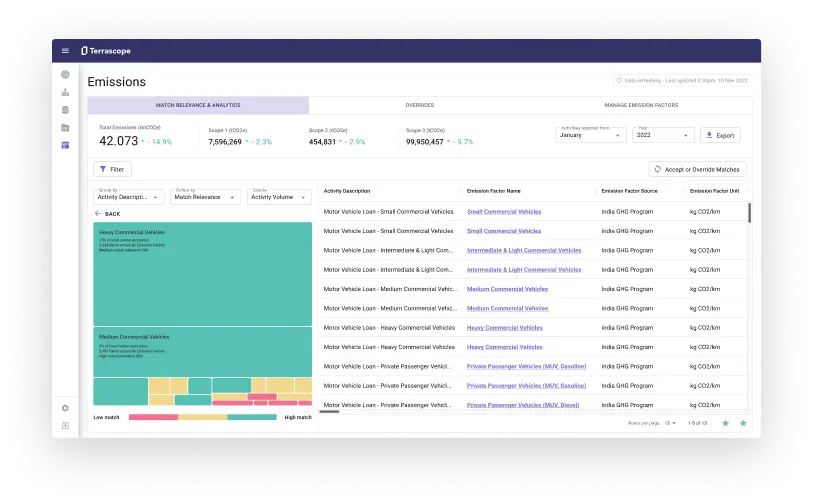Expand the Group by Activity Description dropdown

[129, 197]
